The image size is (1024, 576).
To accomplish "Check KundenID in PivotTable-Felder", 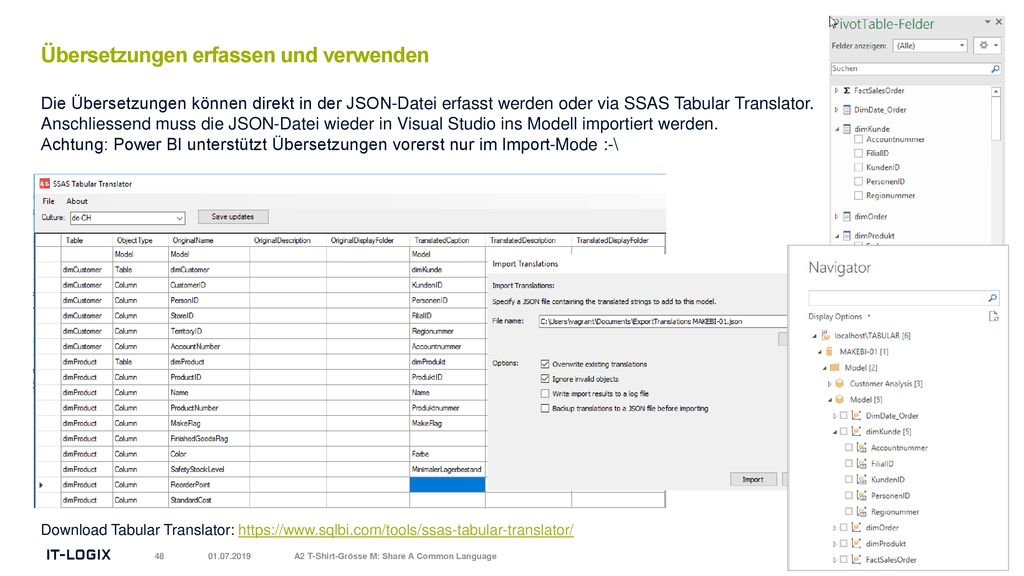I will [x=858, y=167].
